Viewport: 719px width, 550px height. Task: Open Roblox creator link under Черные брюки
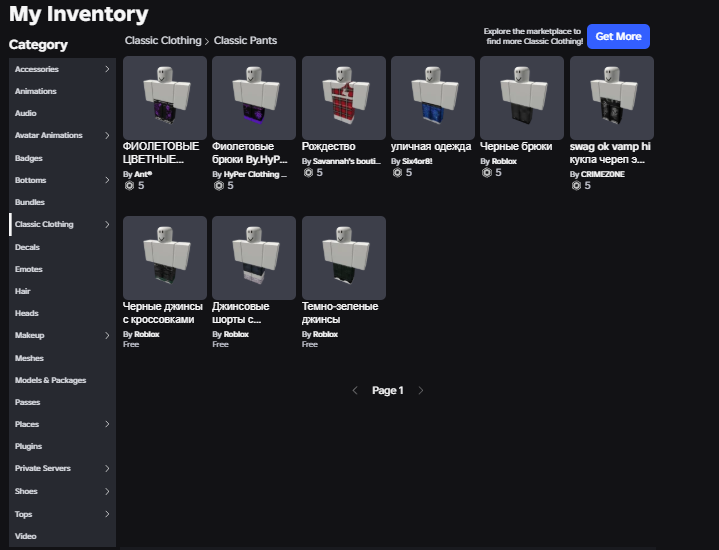point(504,161)
